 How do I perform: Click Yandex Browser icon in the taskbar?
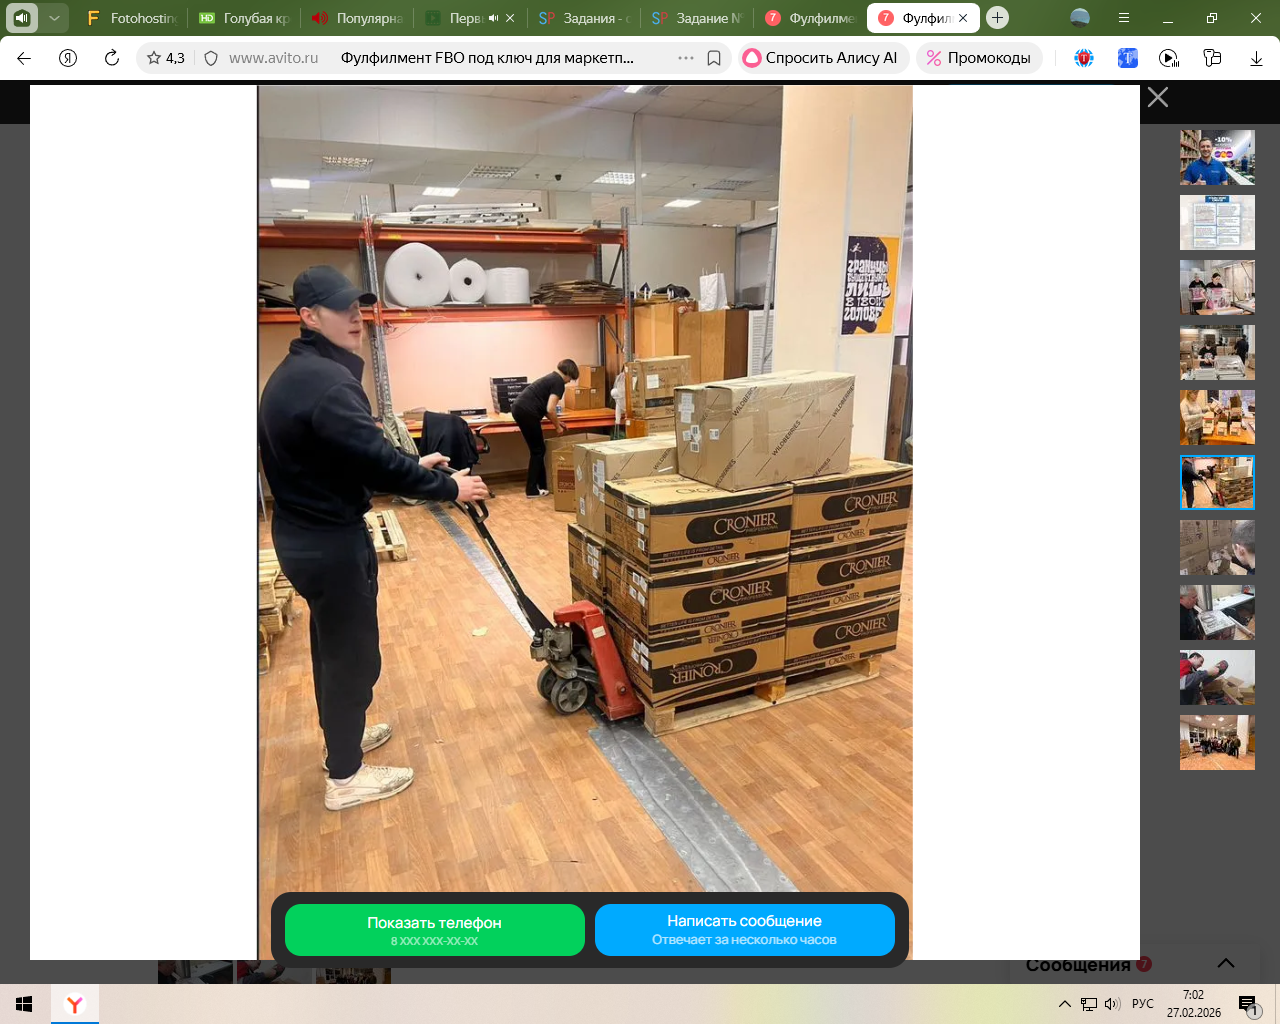pyautogui.click(x=75, y=1004)
